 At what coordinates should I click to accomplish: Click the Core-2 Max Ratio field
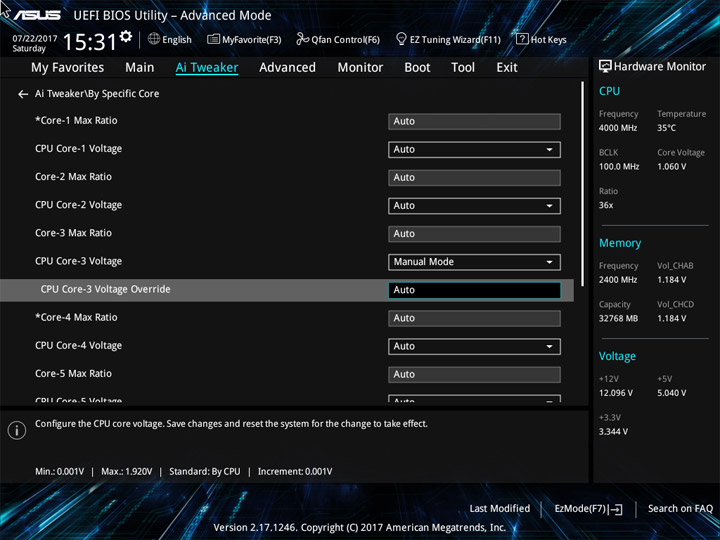(474, 178)
